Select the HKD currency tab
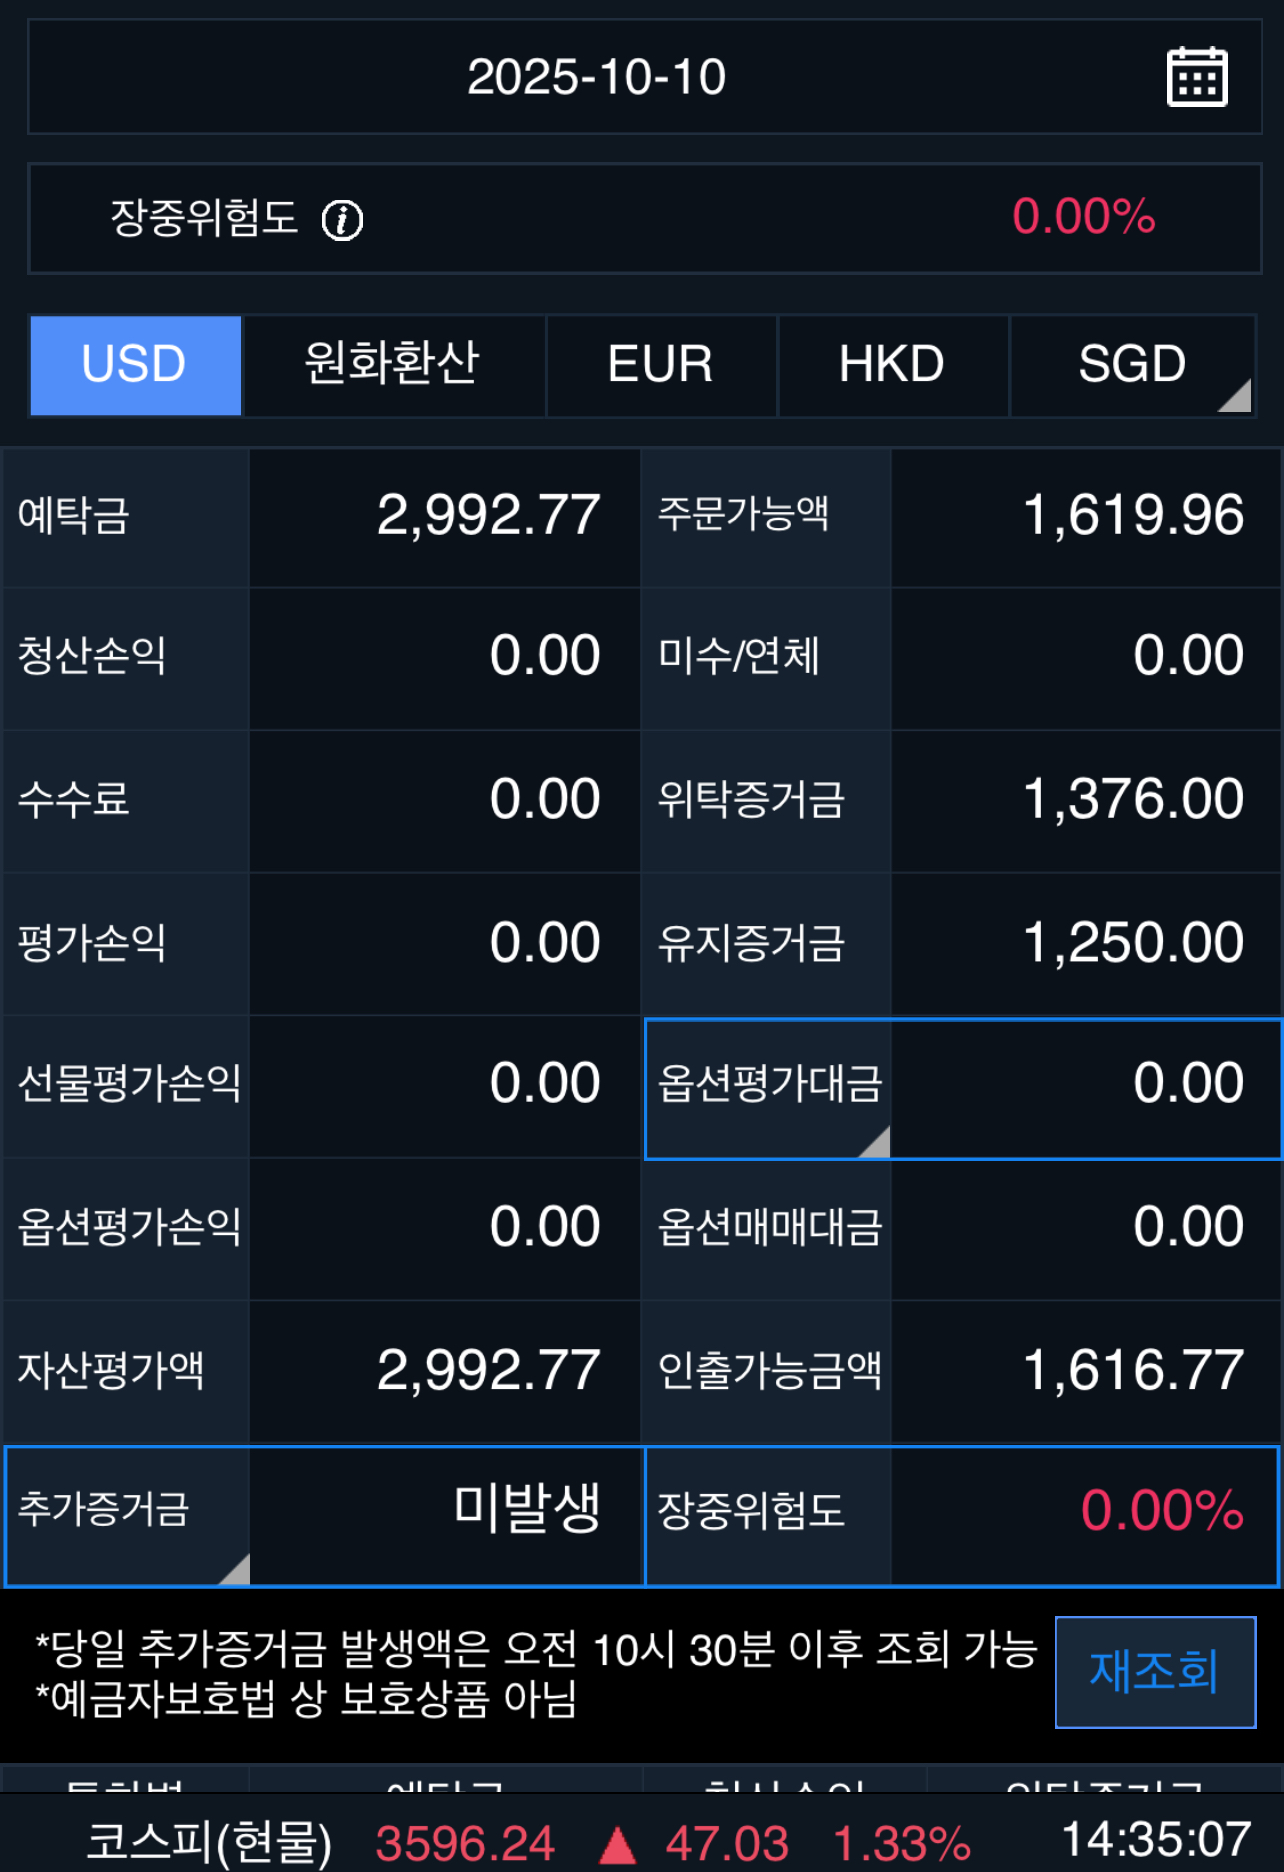 click(x=892, y=364)
